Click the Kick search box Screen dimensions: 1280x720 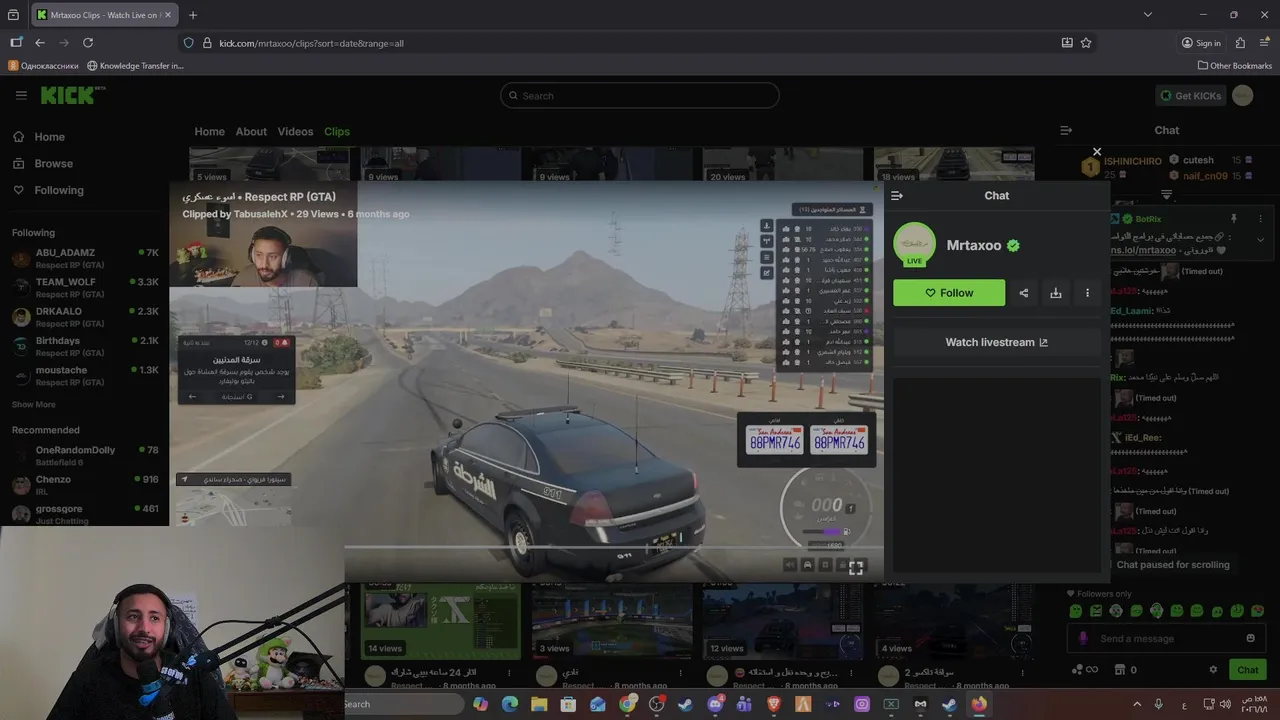(640, 95)
